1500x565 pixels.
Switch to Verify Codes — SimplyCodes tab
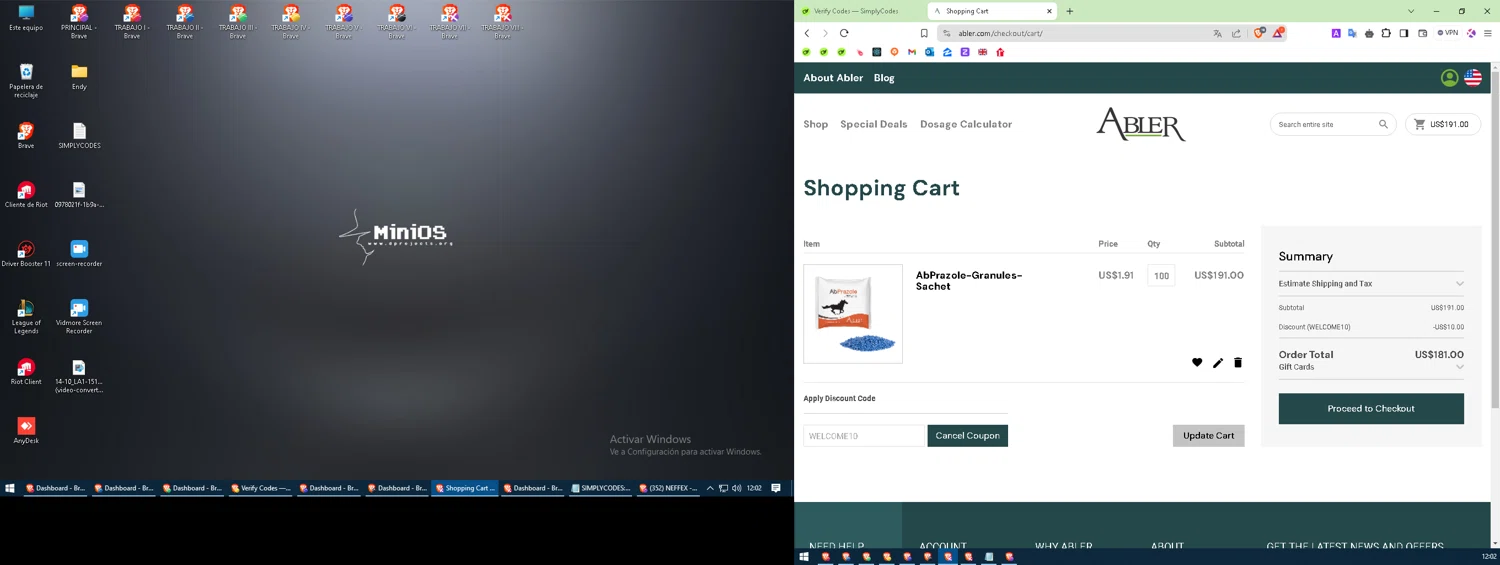point(860,11)
